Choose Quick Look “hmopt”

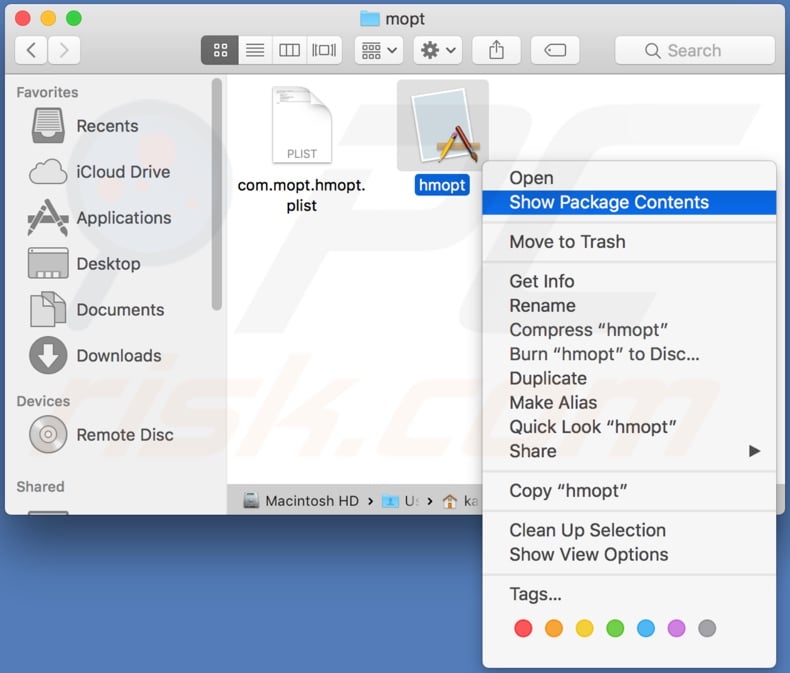[x=629, y=426]
